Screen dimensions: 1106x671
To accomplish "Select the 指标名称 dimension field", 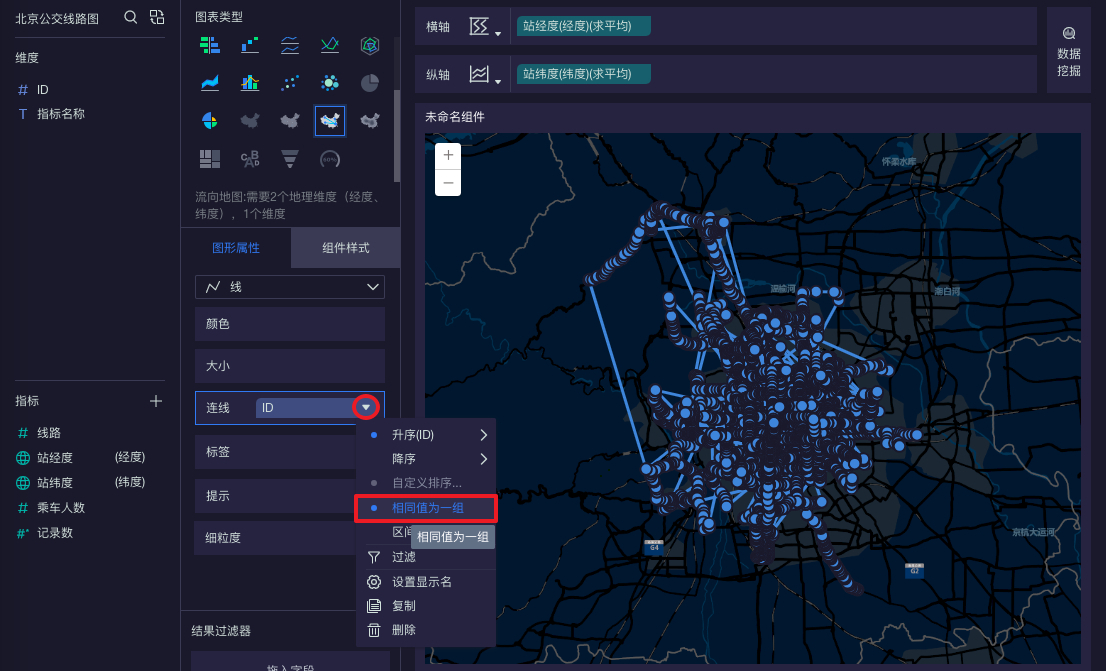I will tap(61, 114).
